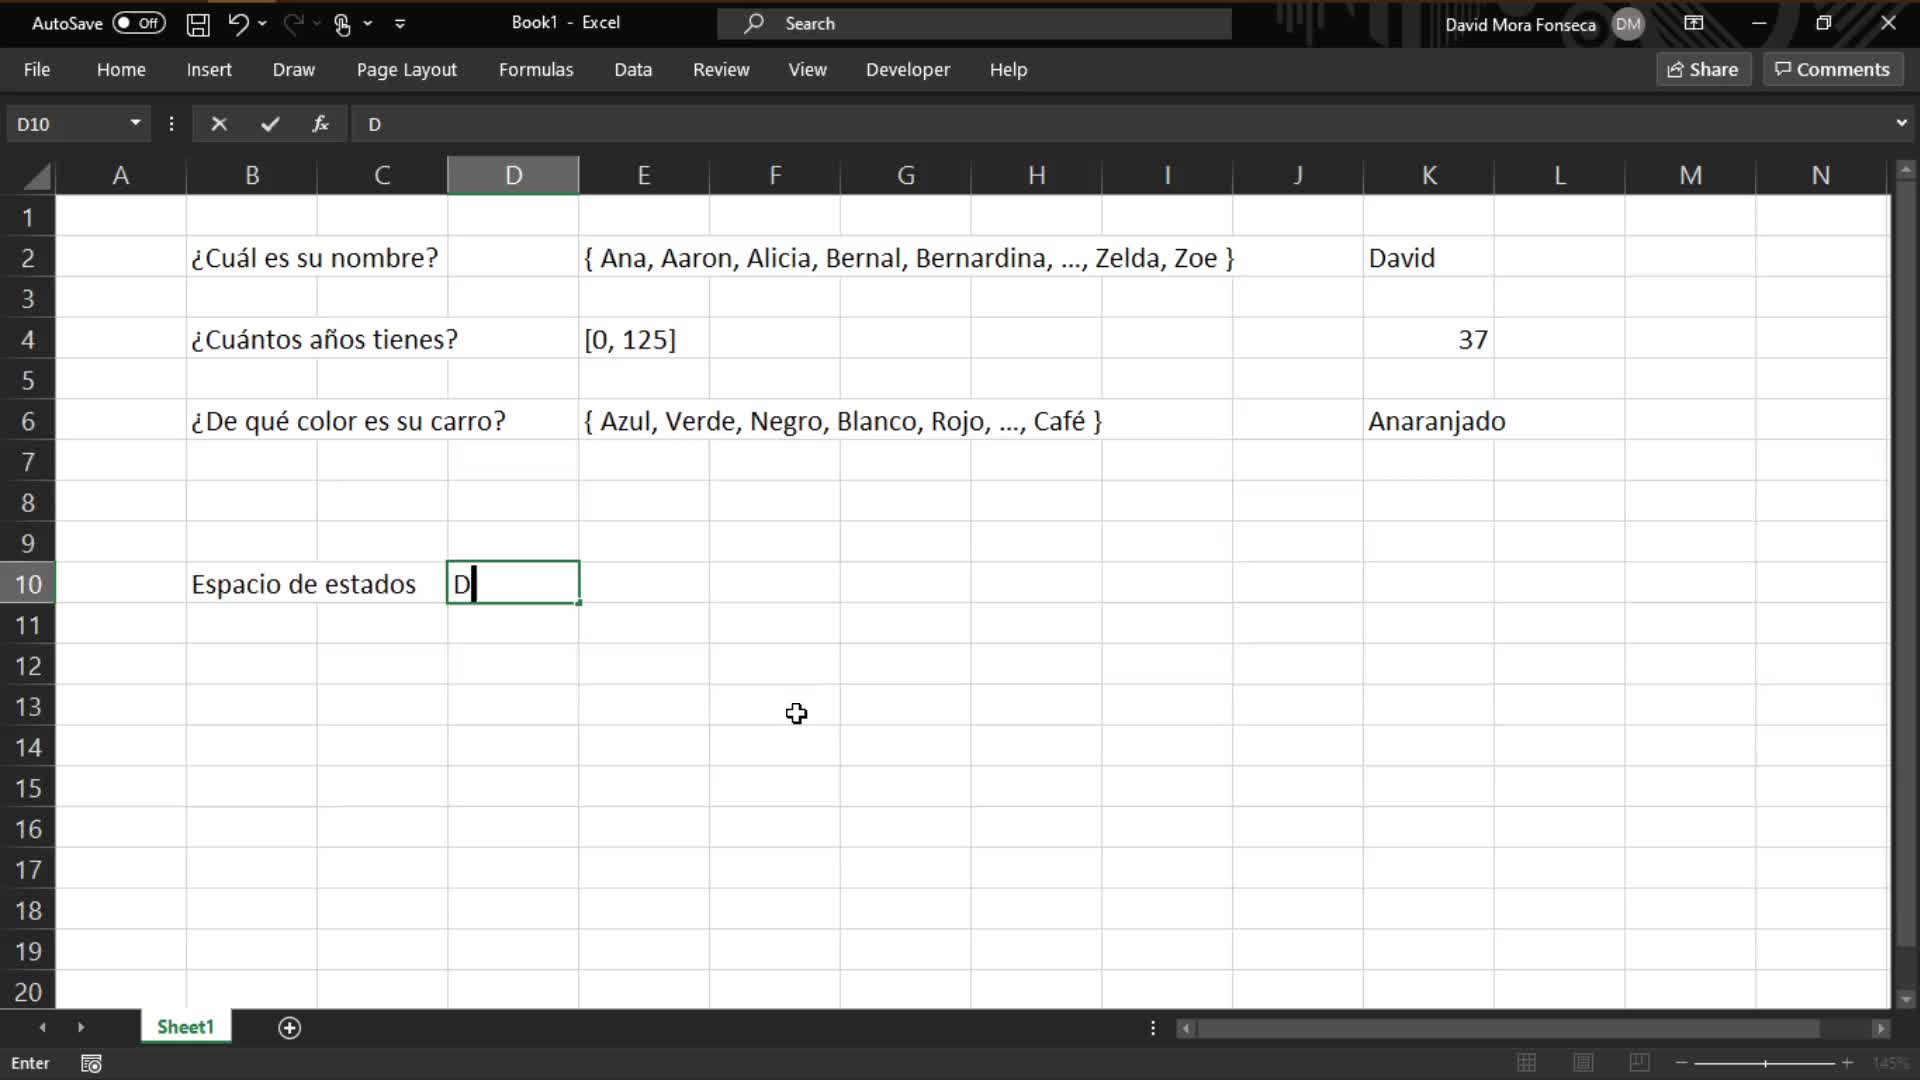This screenshot has width=1920, height=1080.
Task: Open the Developer tab
Action: [x=908, y=70]
